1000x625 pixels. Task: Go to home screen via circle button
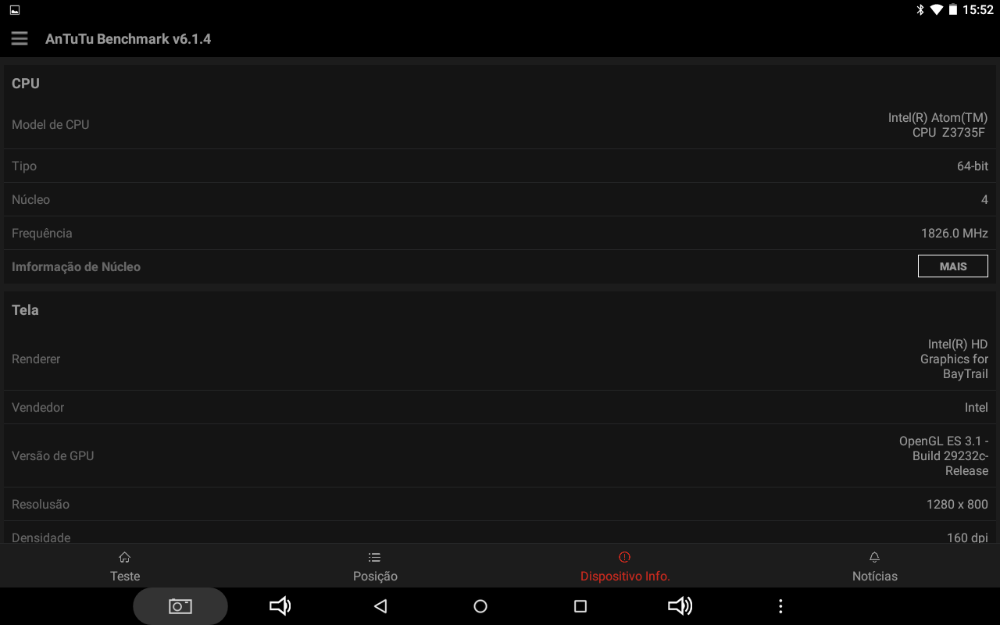point(480,606)
